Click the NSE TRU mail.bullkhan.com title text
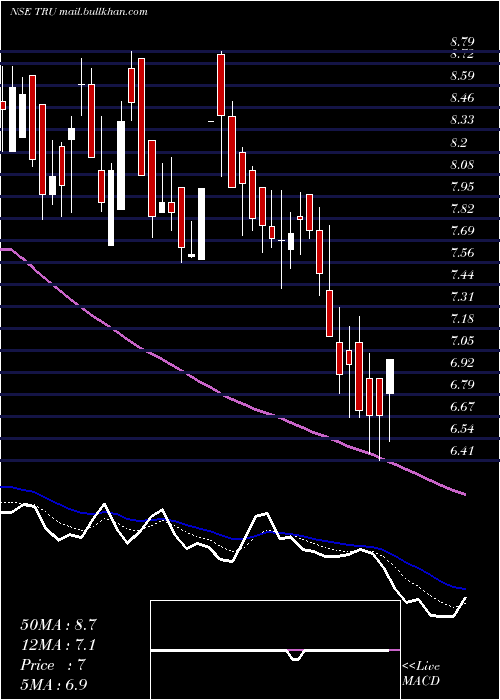The image size is (500, 700). pos(79,12)
